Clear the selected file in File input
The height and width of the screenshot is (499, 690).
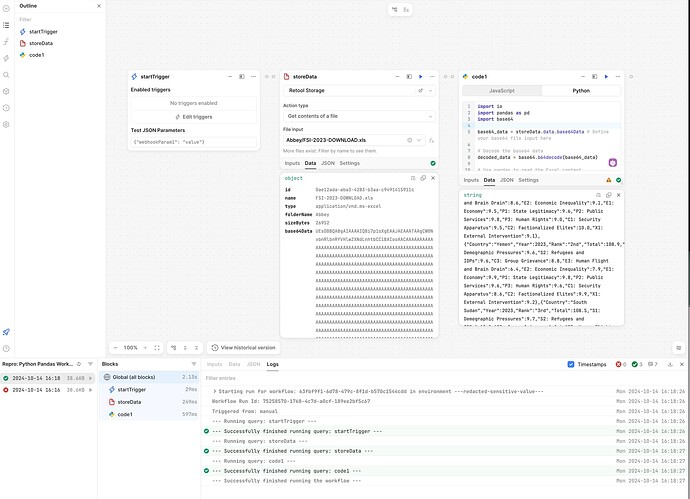tap(410, 140)
